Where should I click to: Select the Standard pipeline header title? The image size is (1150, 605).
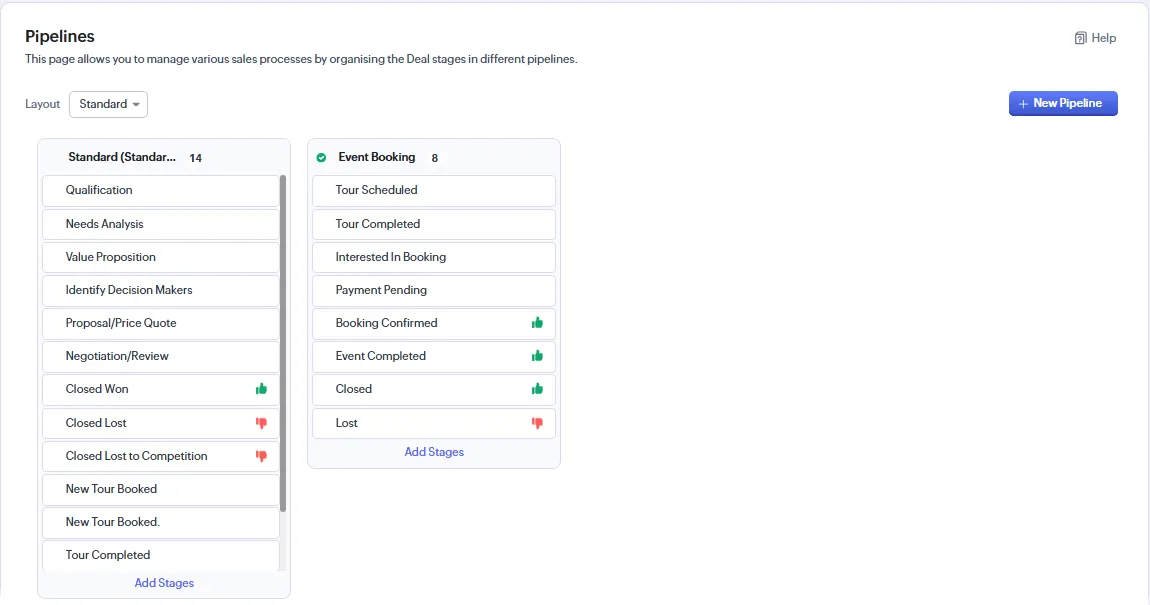pyautogui.click(x=122, y=157)
